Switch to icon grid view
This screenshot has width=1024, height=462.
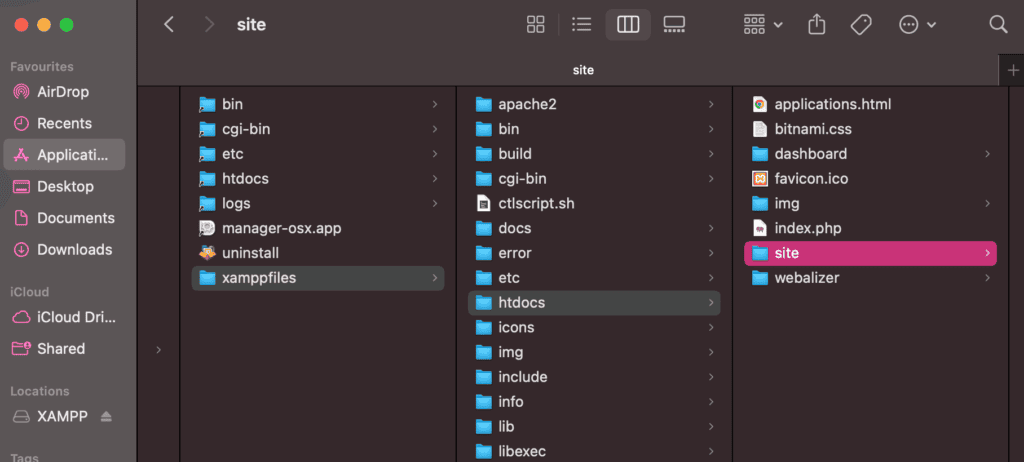[536, 25]
